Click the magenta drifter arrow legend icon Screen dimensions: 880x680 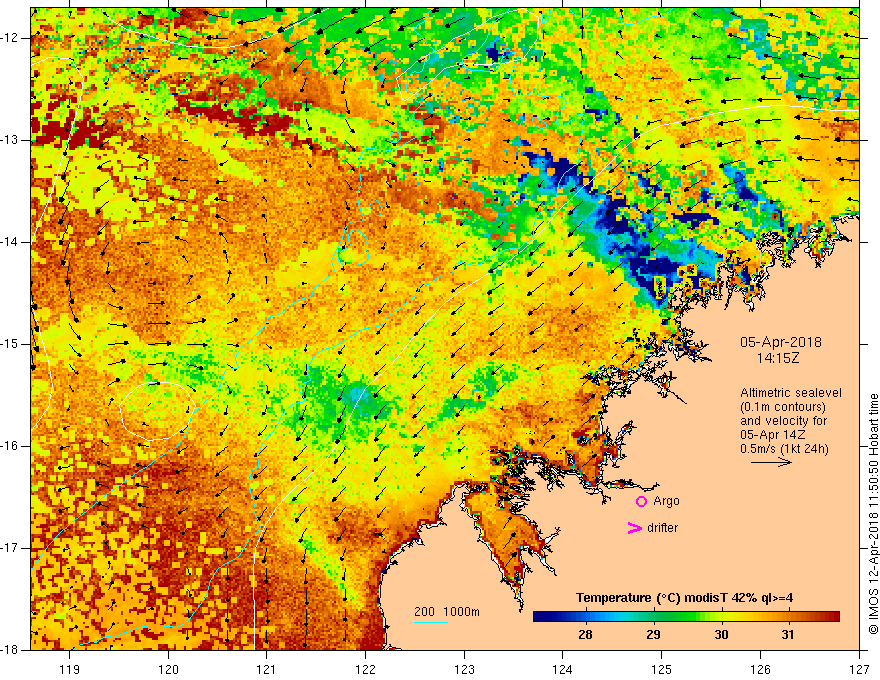click(x=635, y=528)
